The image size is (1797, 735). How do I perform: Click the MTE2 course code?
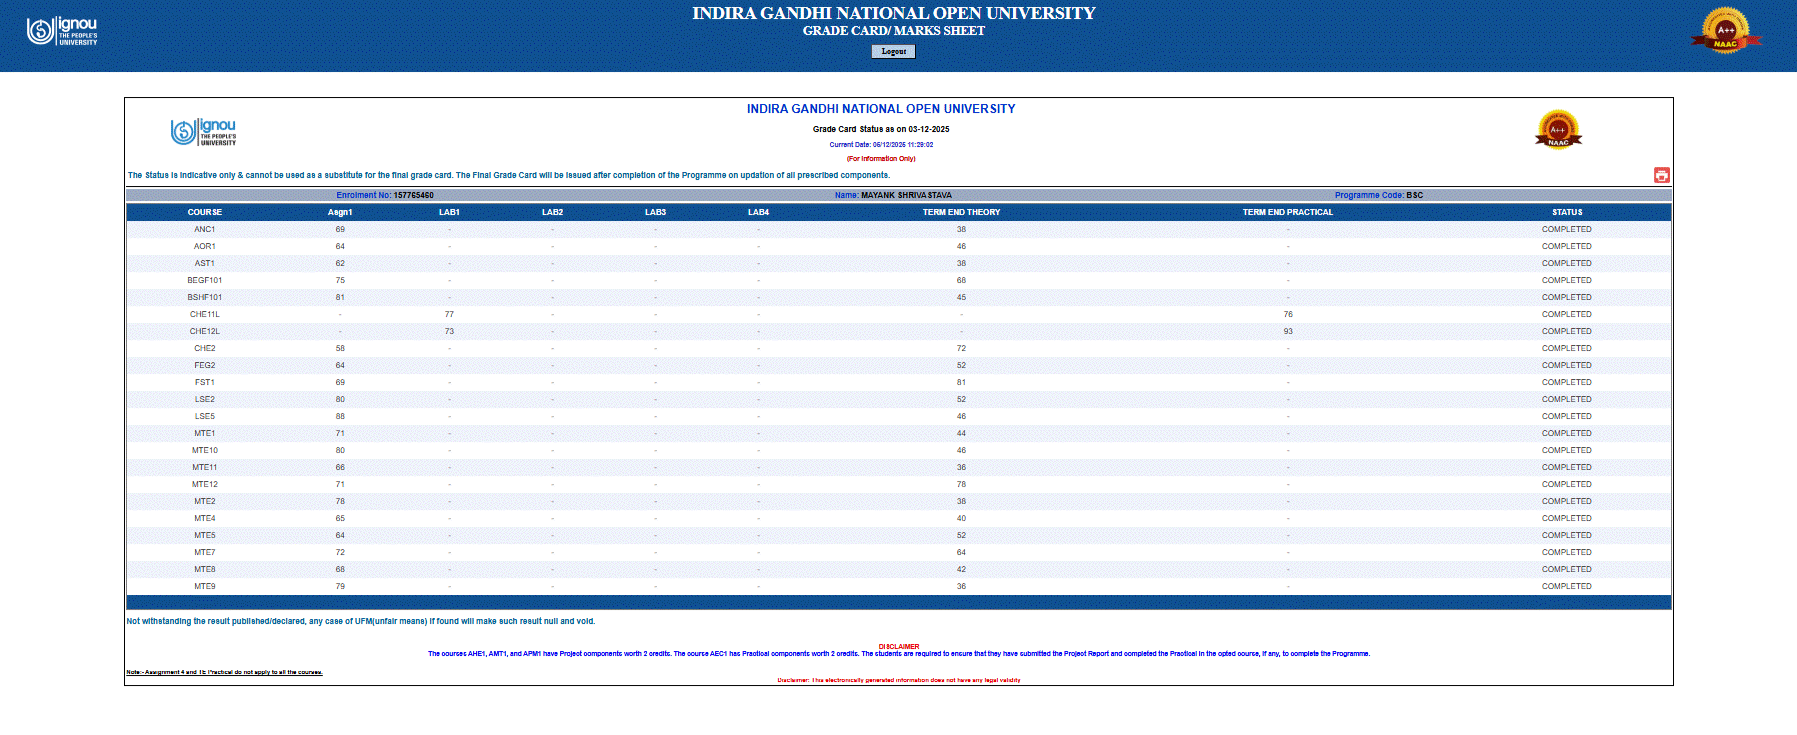(205, 501)
